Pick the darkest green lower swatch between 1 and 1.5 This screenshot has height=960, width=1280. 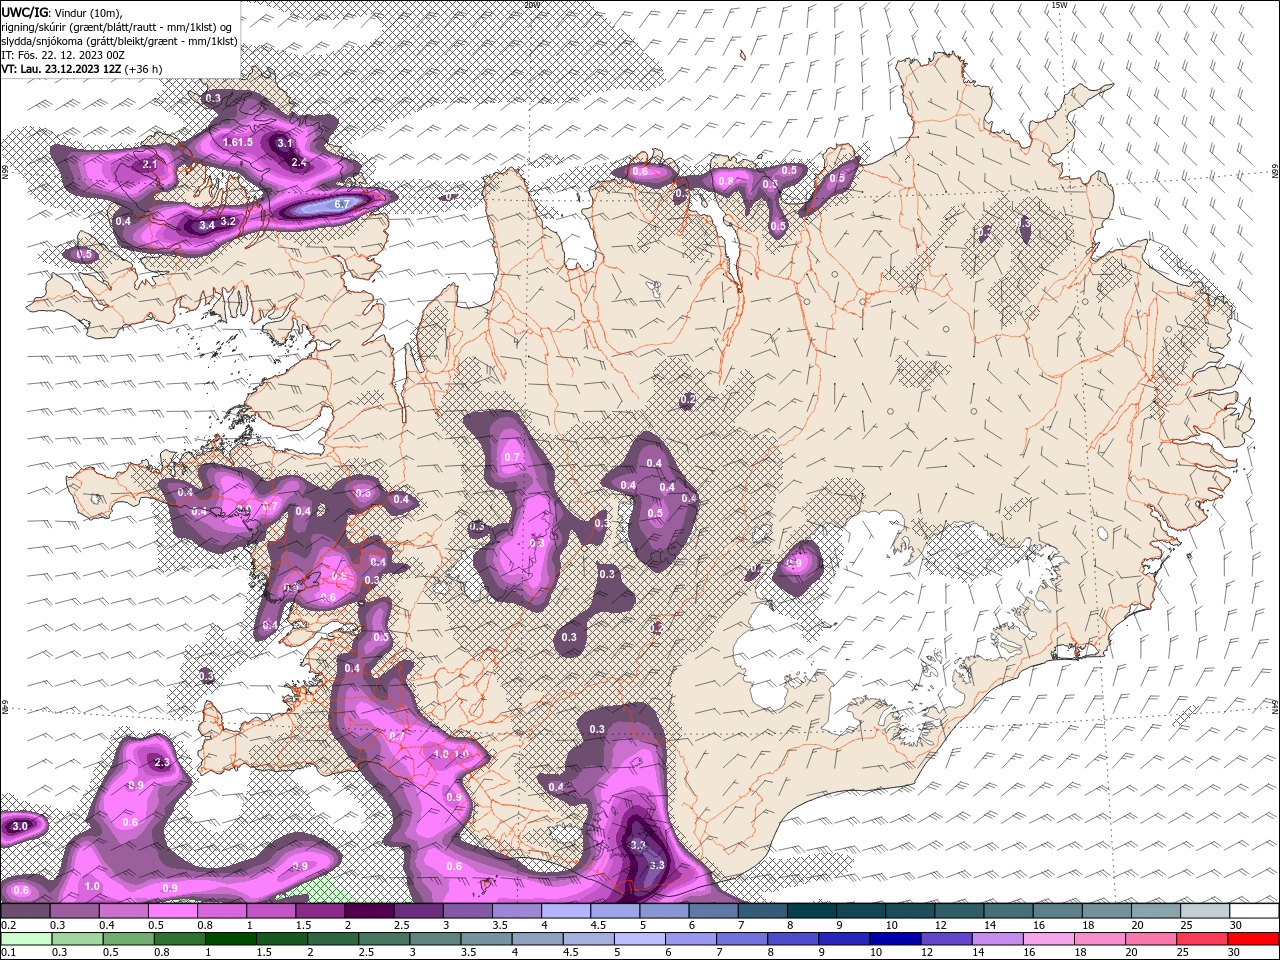[230, 939]
